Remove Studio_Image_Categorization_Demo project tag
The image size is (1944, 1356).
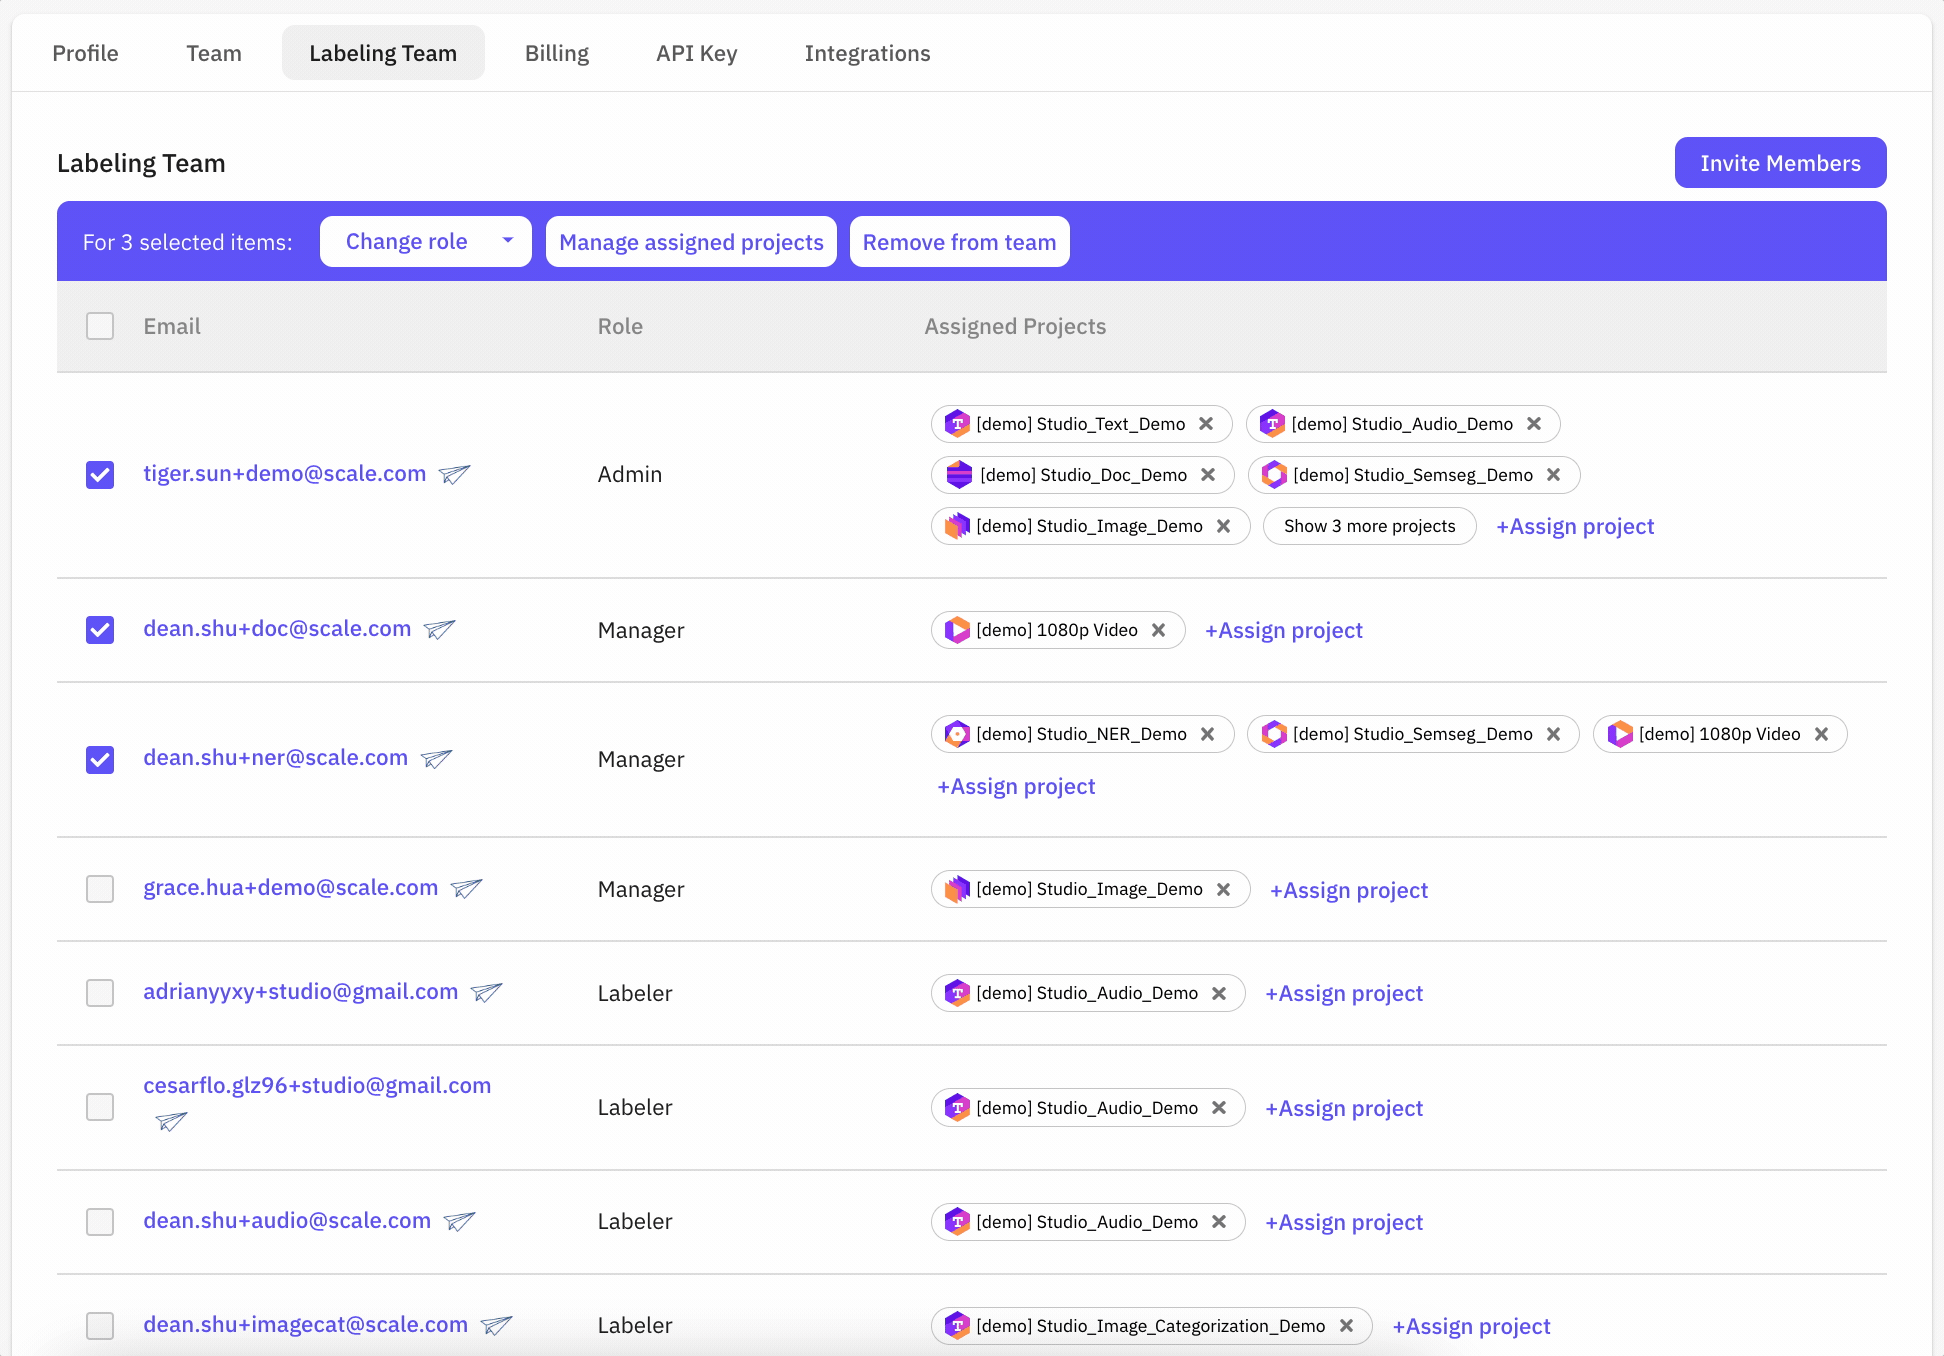click(x=1347, y=1326)
